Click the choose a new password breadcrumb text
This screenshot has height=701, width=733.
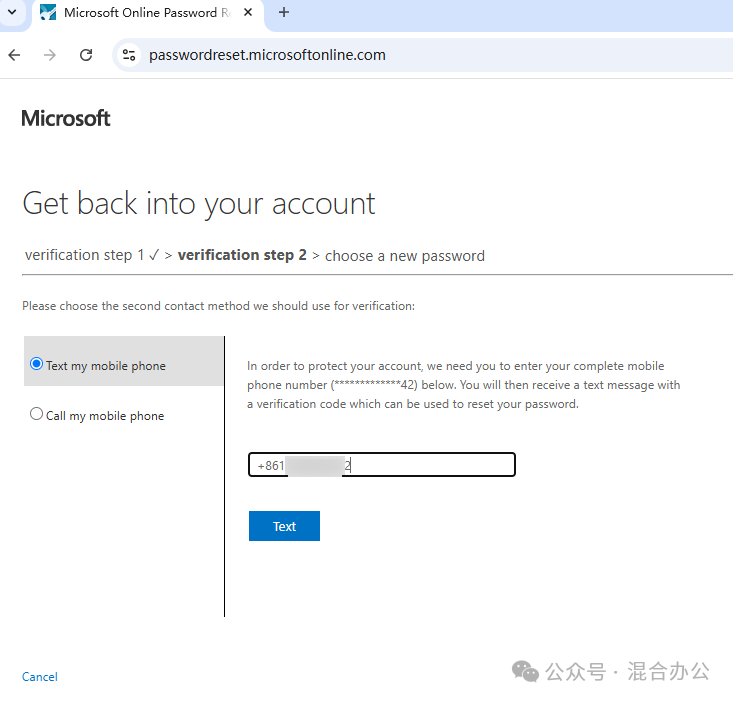pyautogui.click(x=405, y=256)
